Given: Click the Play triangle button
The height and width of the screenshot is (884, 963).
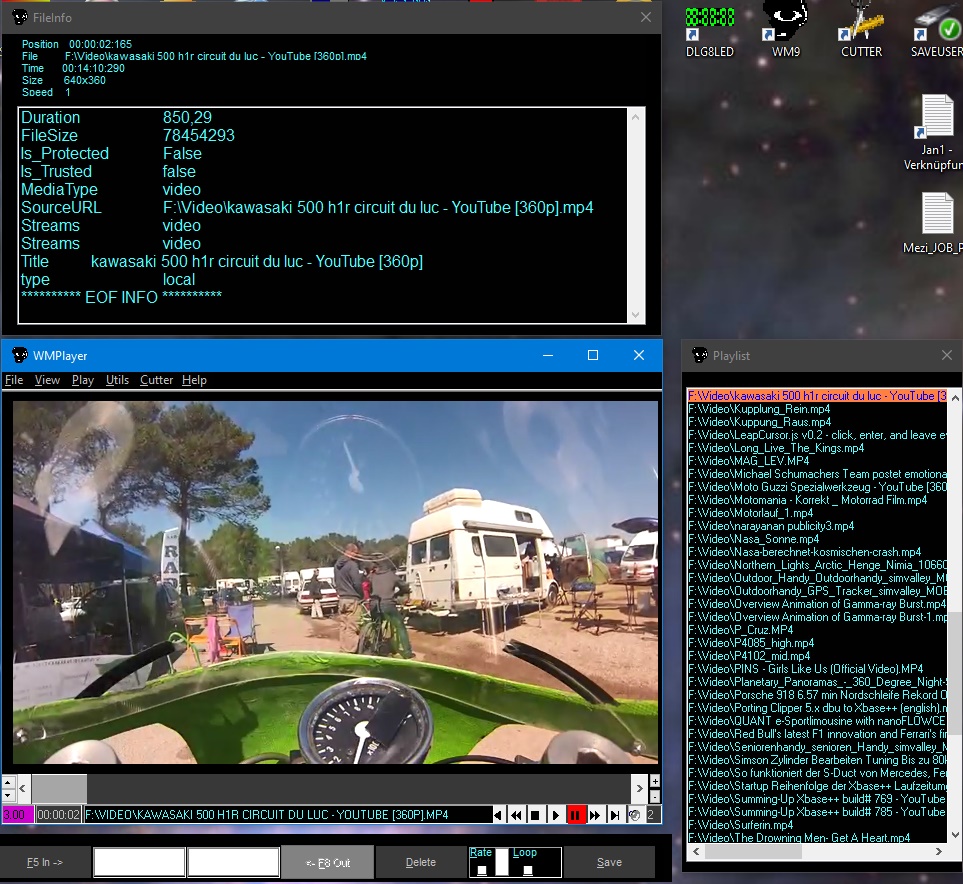Looking at the screenshot, I should coord(555,815).
